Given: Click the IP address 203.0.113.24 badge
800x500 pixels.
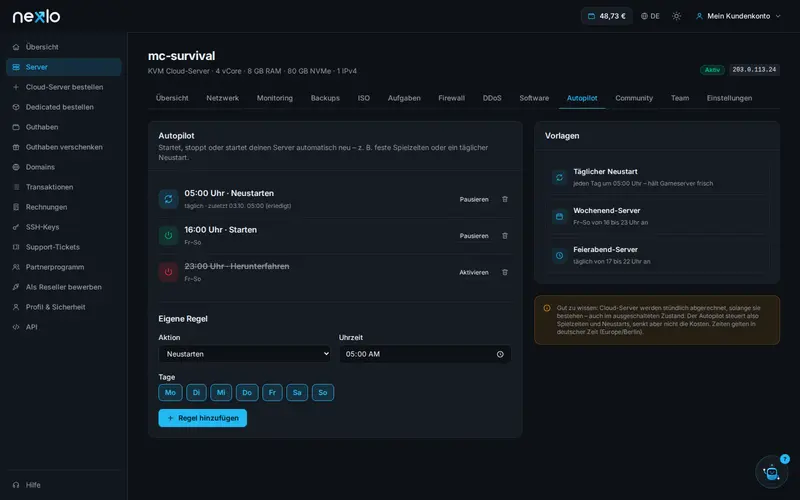Looking at the screenshot, I should [x=754, y=69].
